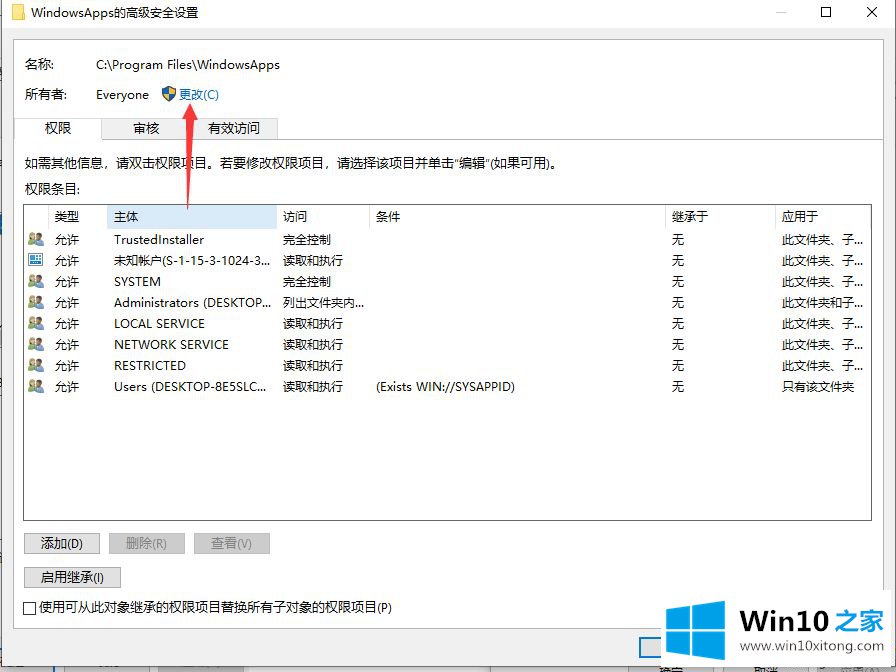Select the group icon of the Administrators row
This screenshot has height=672, width=896.
click(x=36, y=302)
